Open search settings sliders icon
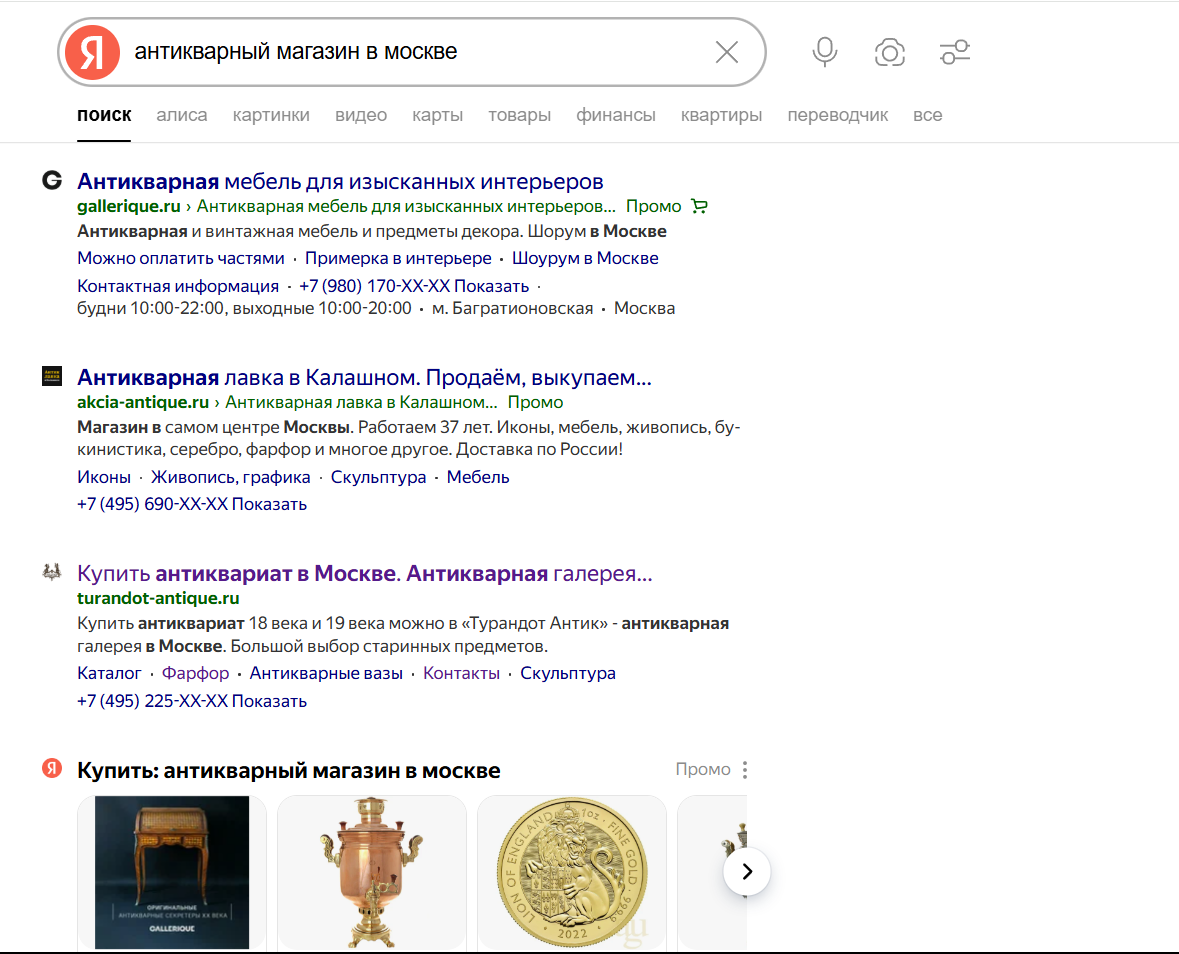This screenshot has width=1179, height=954. 955,53
